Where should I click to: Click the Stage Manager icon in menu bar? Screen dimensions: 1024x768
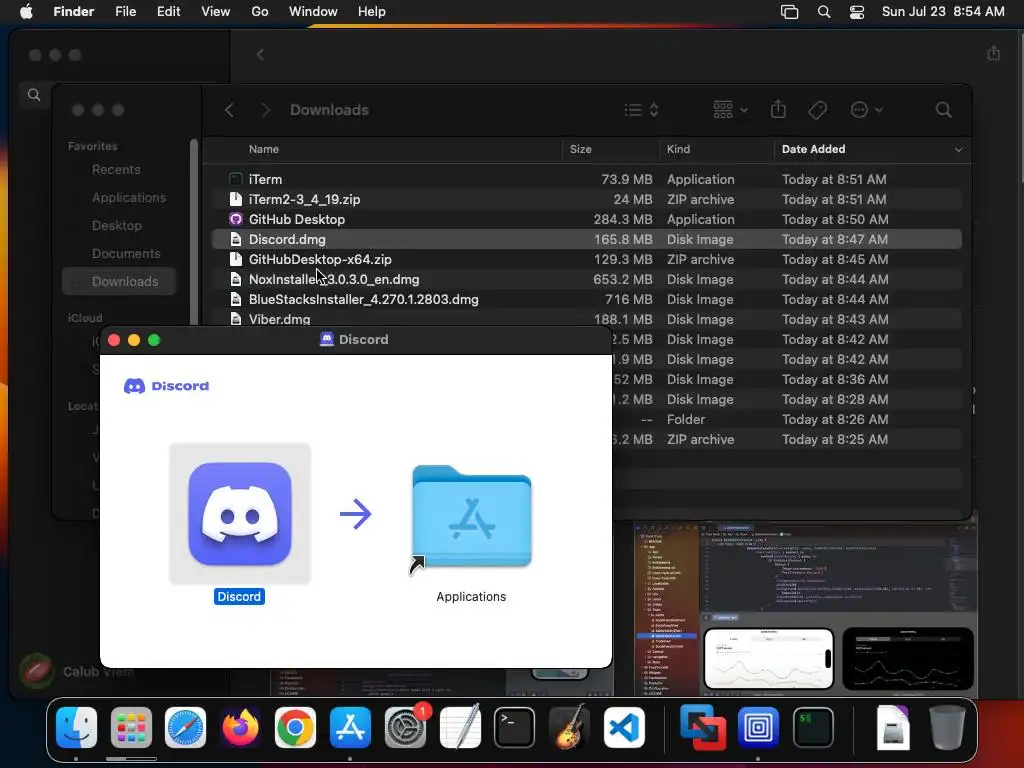click(789, 12)
